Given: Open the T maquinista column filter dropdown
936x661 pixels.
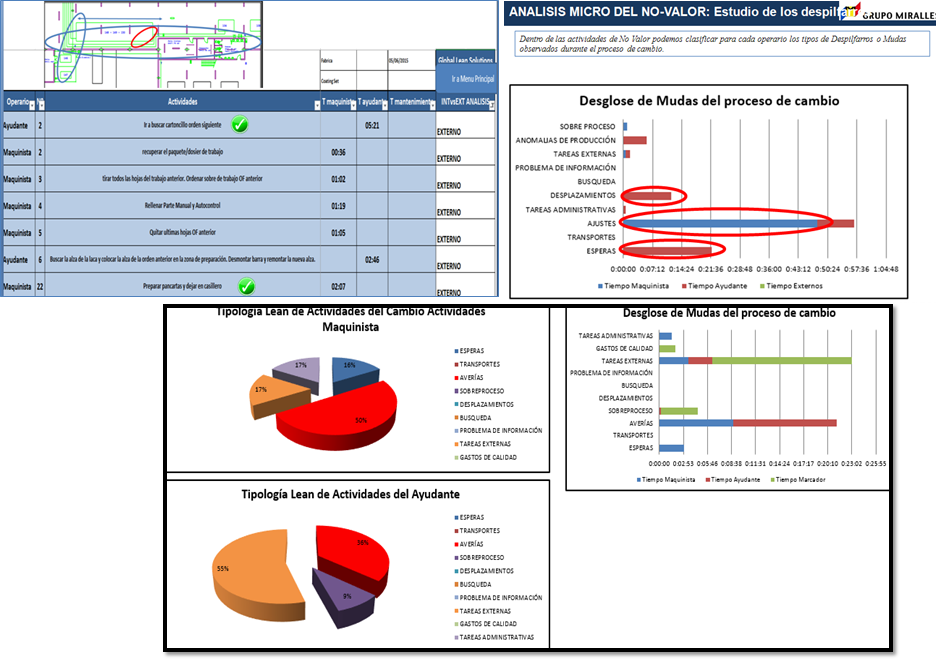Looking at the screenshot, I should (x=352, y=104).
